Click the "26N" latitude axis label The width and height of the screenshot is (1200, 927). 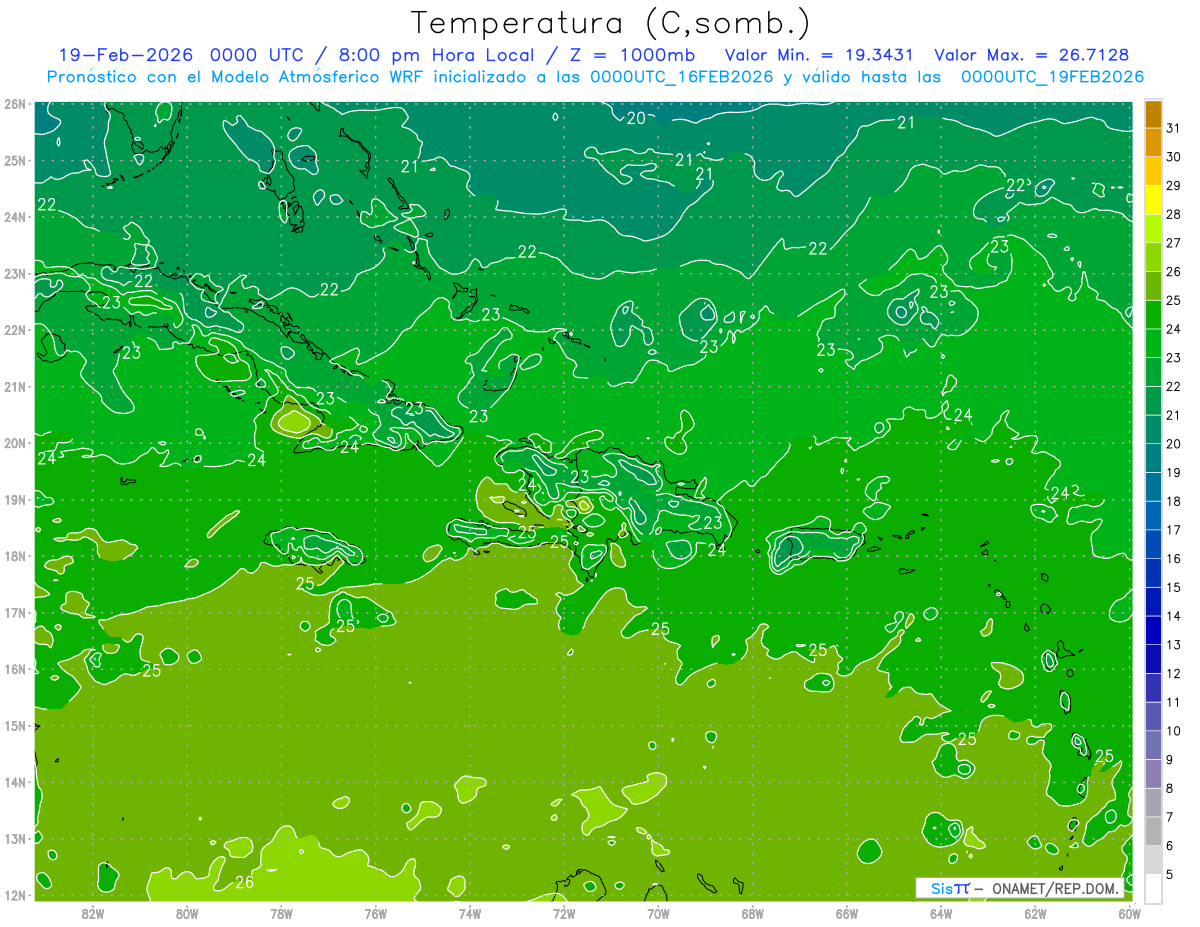click(15, 104)
